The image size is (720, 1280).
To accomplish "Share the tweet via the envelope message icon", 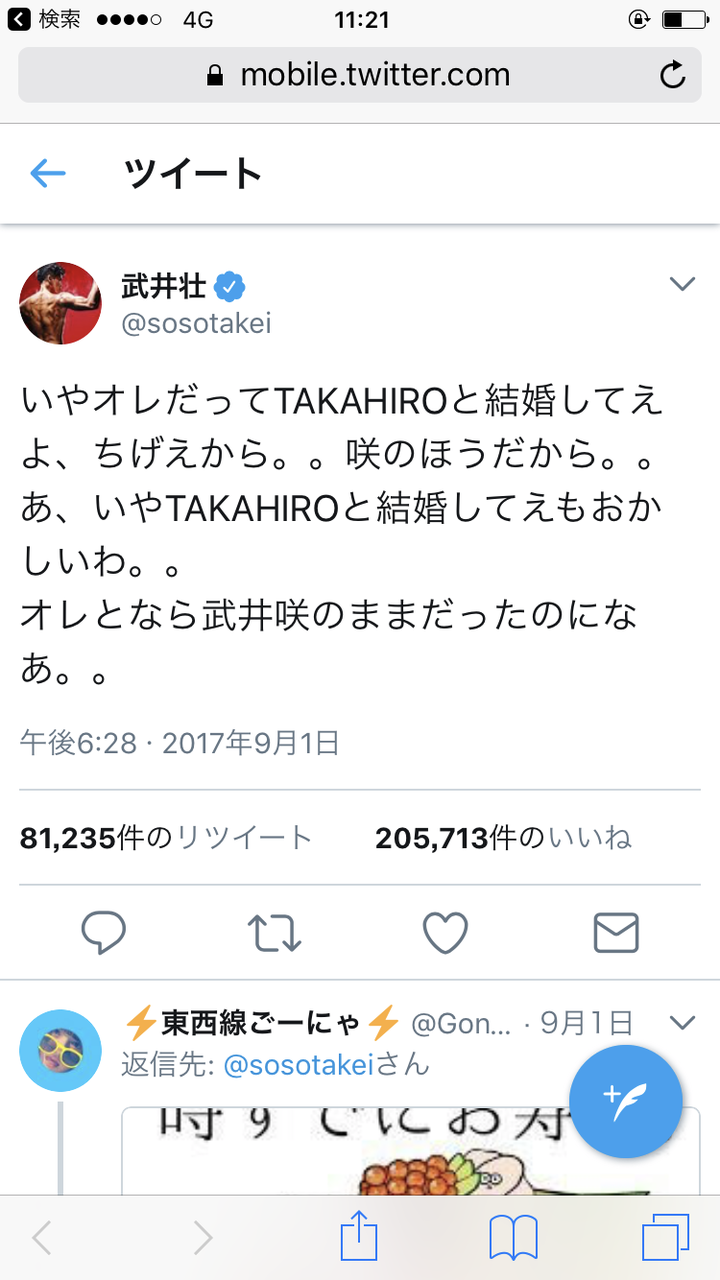I will click(616, 932).
